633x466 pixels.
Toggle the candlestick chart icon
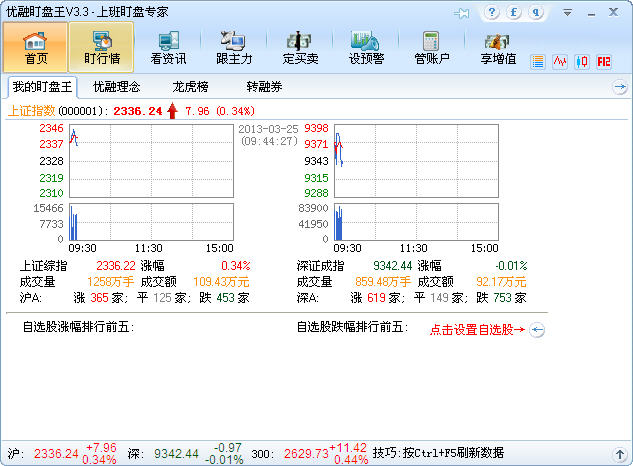[582, 62]
